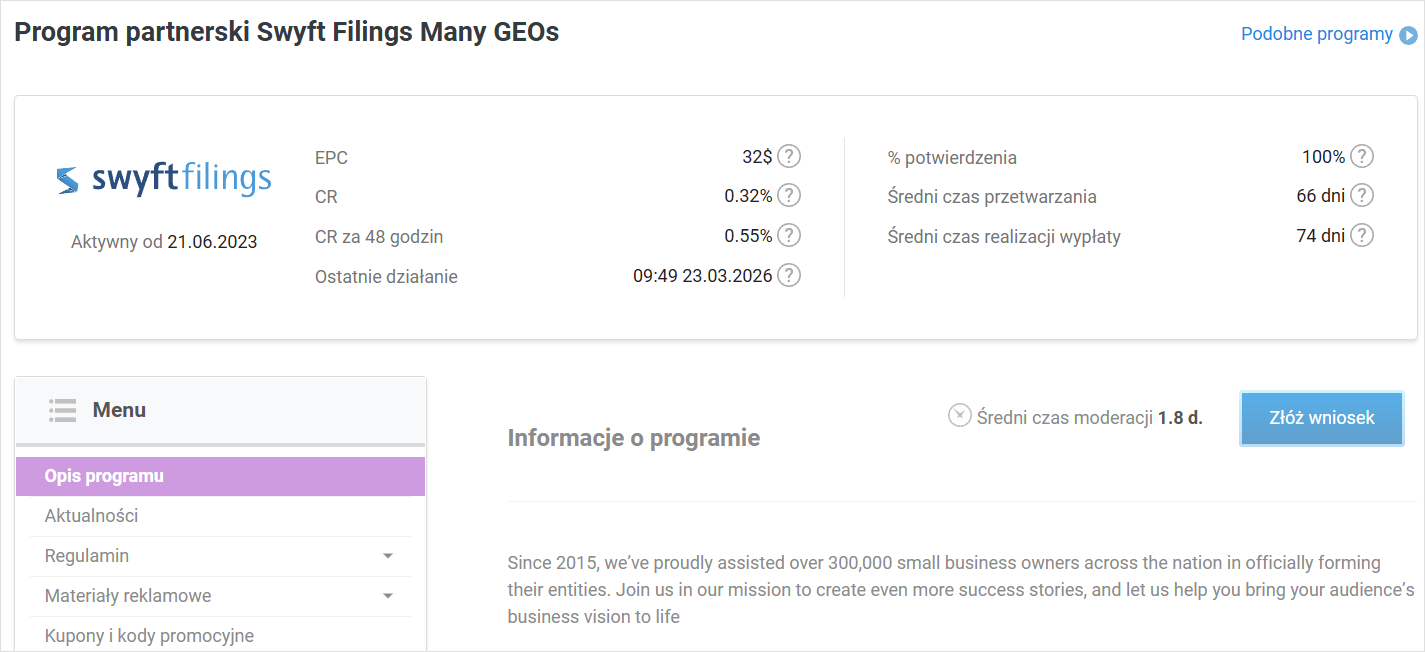The height and width of the screenshot is (652, 1425).
Task: Click the clock icon beside Średni czas moderacji
Action: [x=960, y=415]
